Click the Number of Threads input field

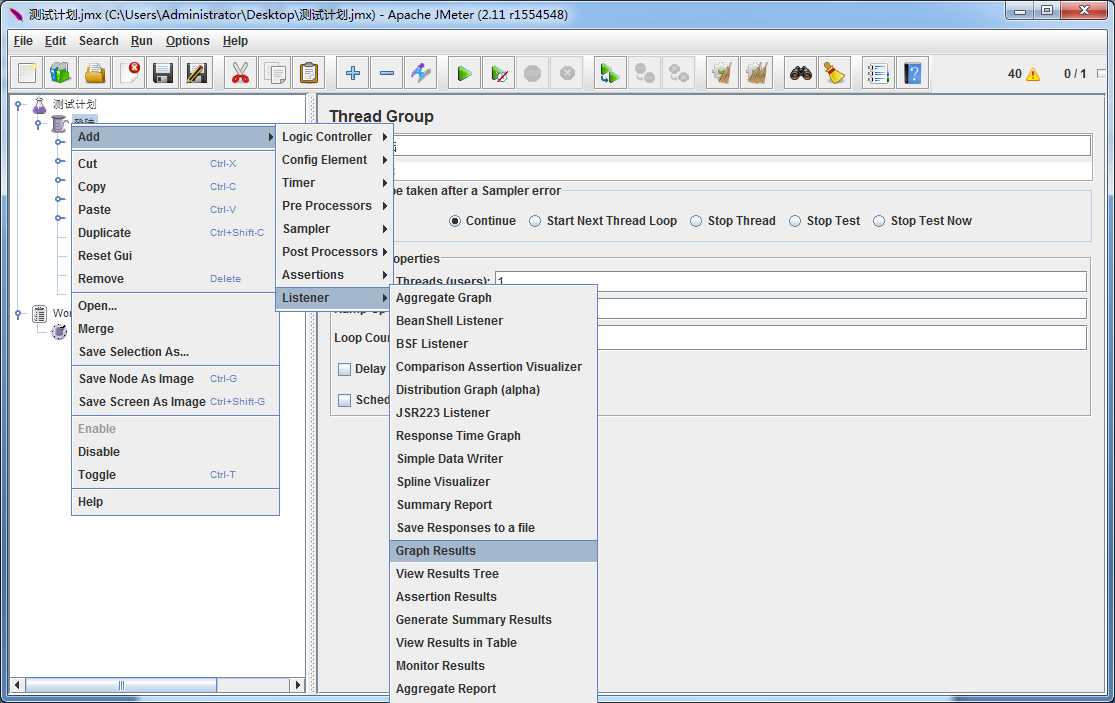point(791,281)
